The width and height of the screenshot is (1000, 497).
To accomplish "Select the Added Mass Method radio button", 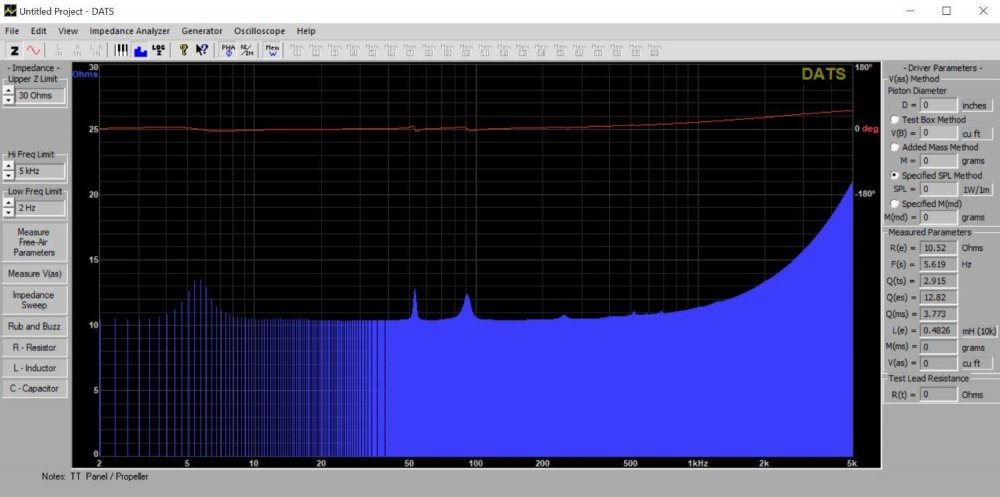I will pyautogui.click(x=894, y=147).
